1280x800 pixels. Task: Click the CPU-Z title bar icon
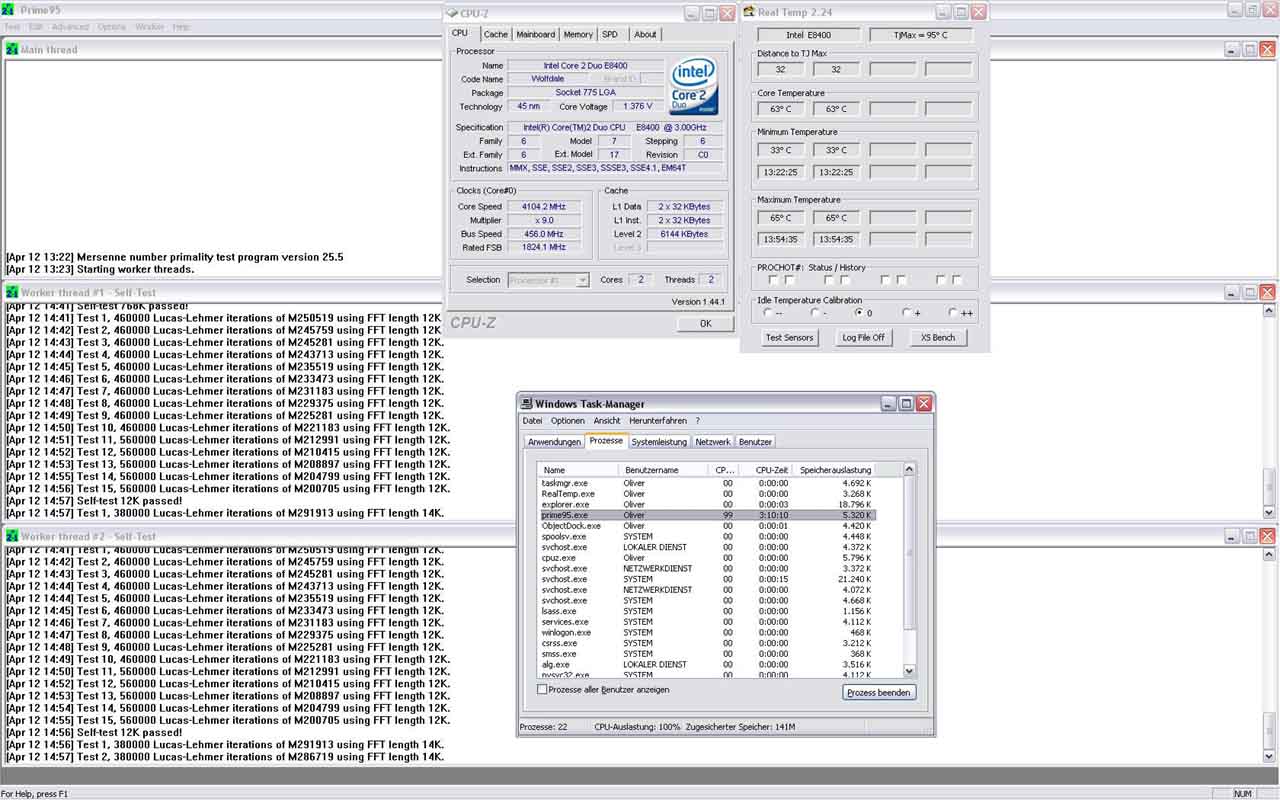point(453,13)
